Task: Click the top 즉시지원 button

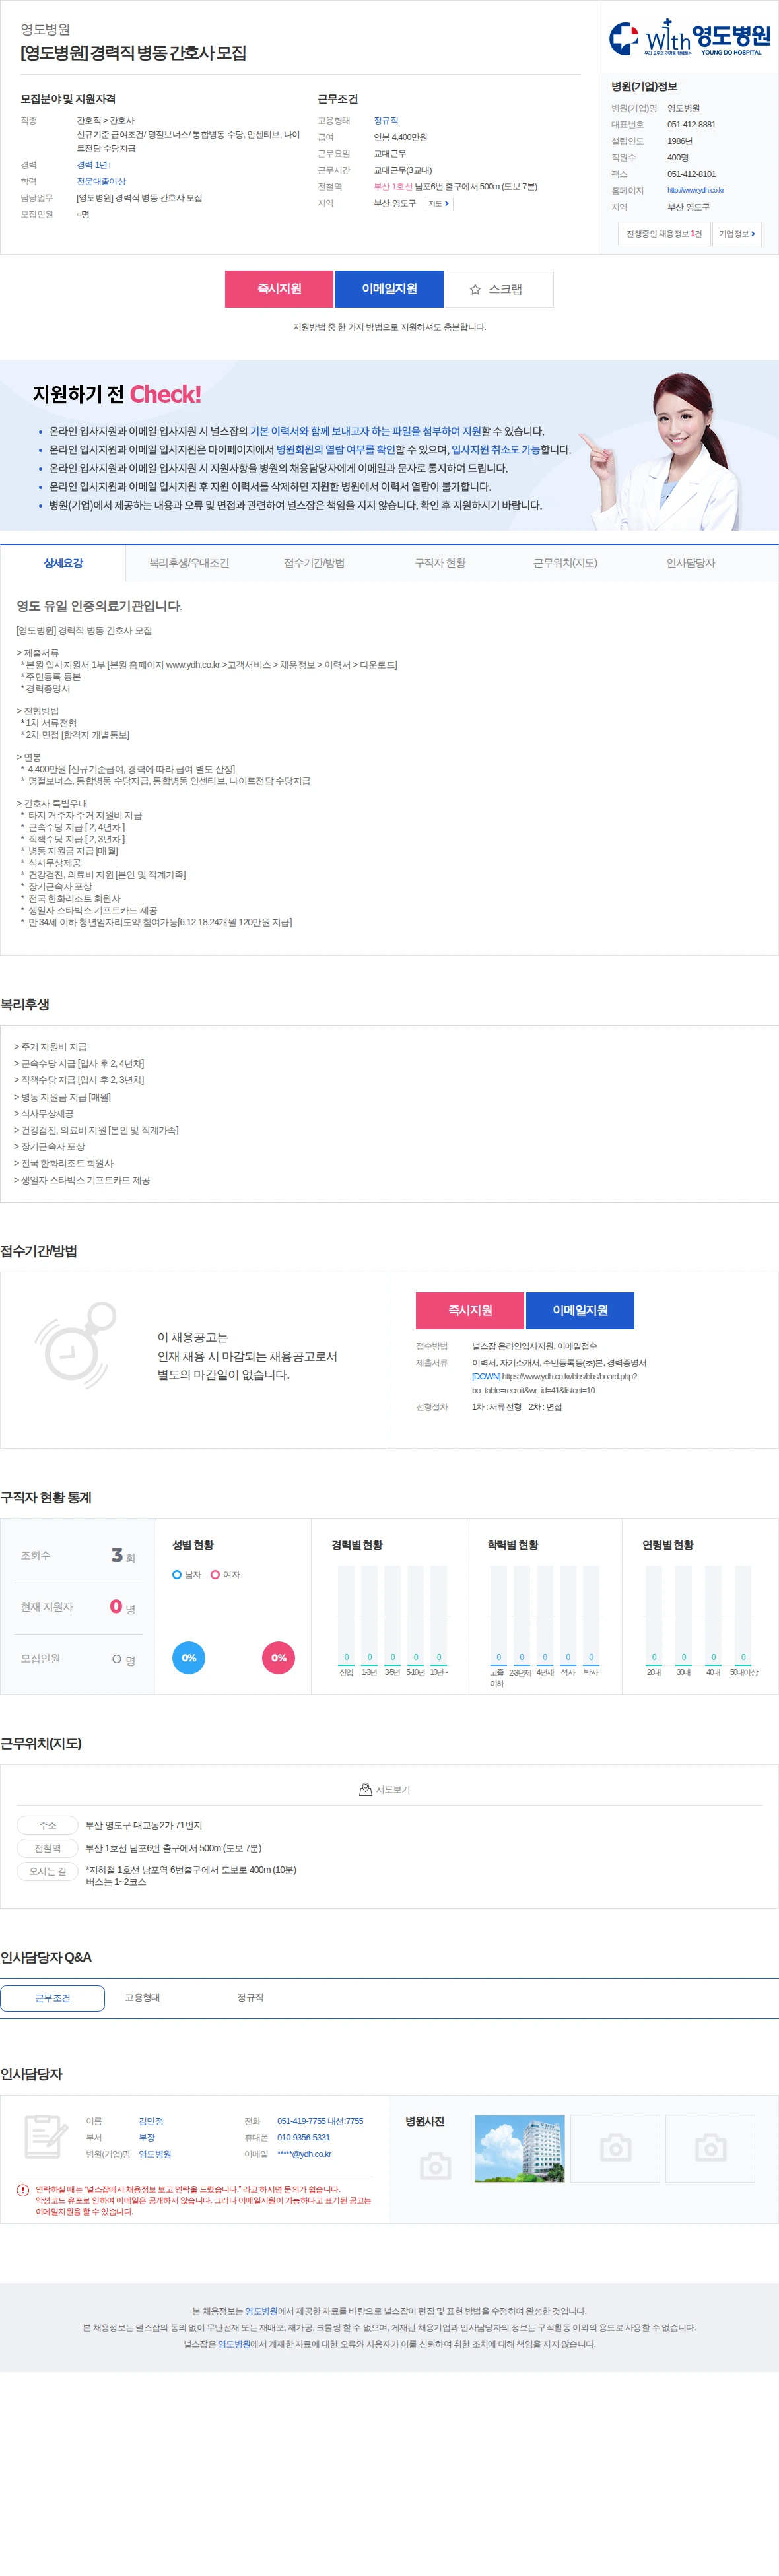Action: 279,289
